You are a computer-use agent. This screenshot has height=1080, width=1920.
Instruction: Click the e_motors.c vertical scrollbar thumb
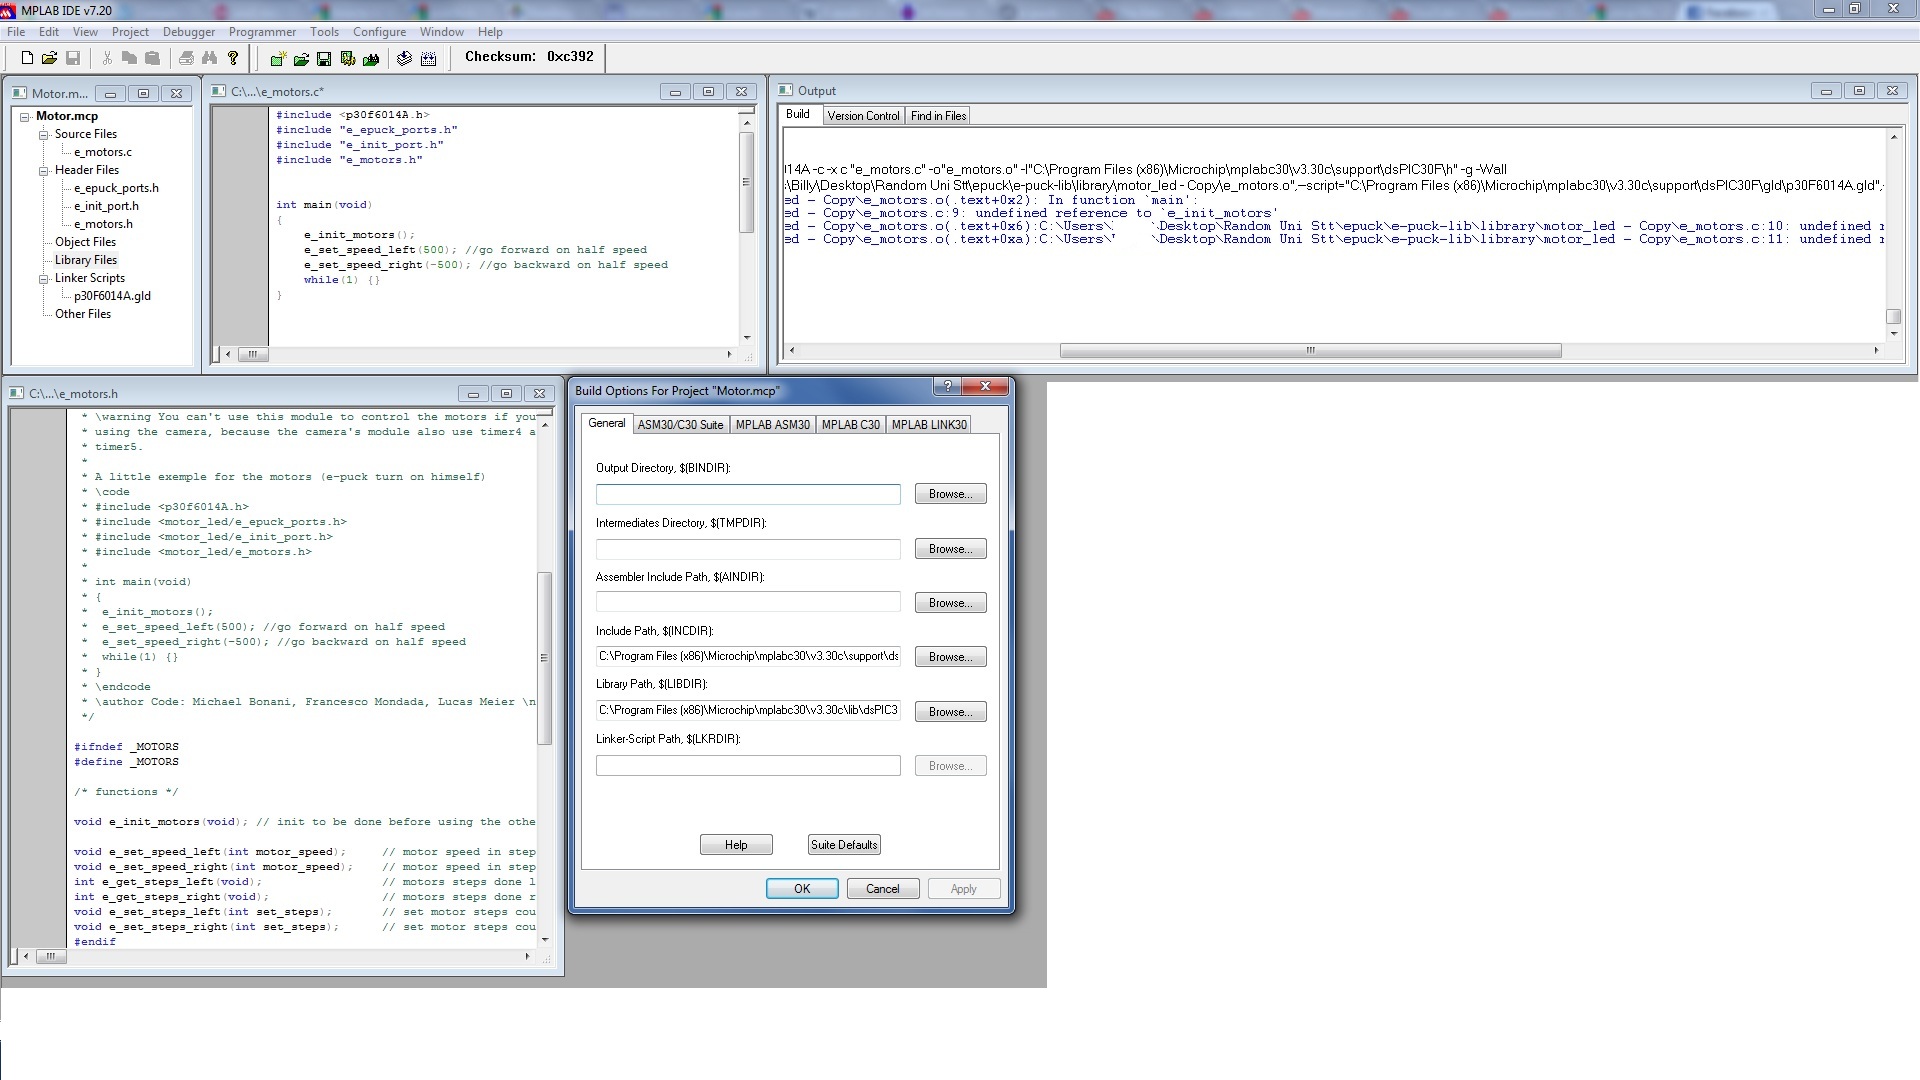pyautogui.click(x=746, y=182)
